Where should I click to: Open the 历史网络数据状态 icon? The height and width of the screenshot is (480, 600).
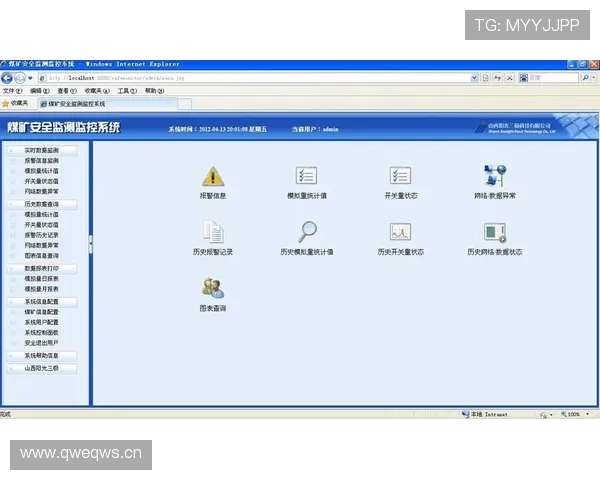coord(495,232)
